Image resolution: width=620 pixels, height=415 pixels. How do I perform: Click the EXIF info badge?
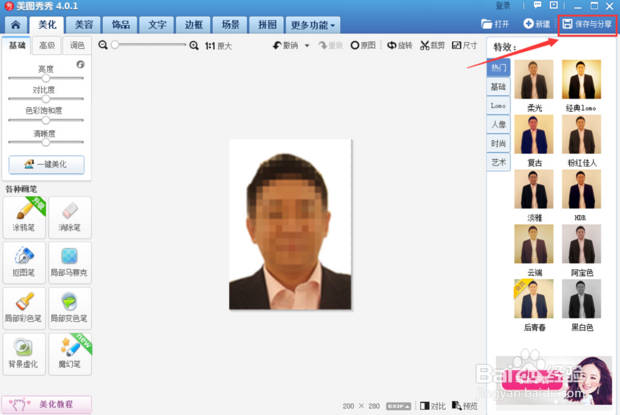(x=398, y=406)
